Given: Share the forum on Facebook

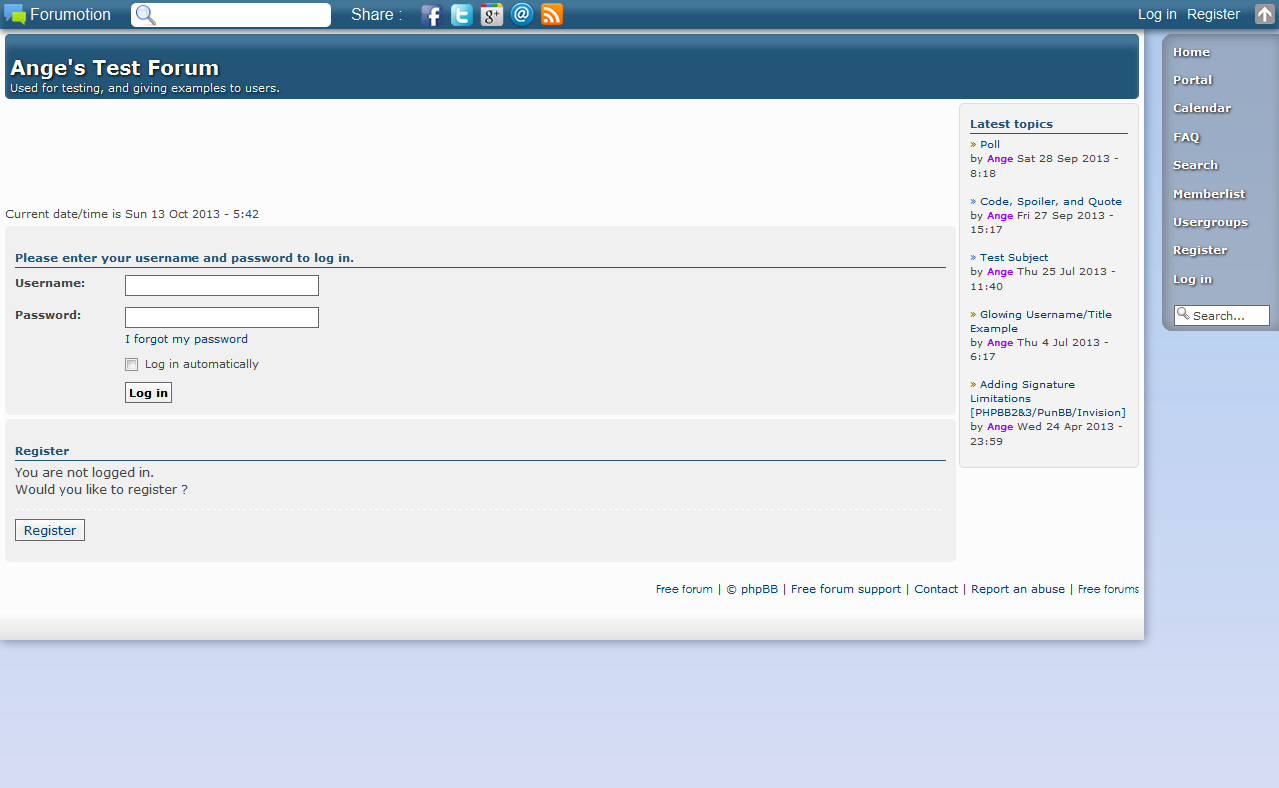Looking at the screenshot, I should click(x=431, y=15).
